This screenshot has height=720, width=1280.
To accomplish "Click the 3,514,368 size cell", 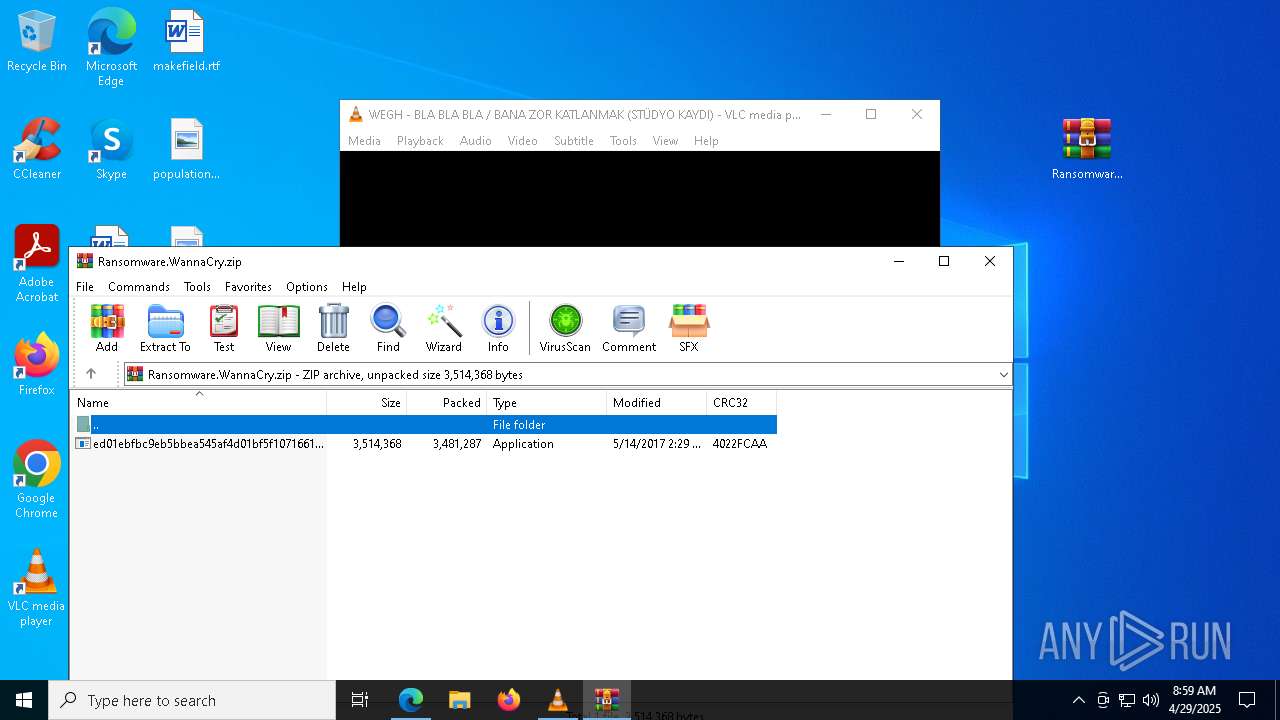I will (x=377, y=444).
